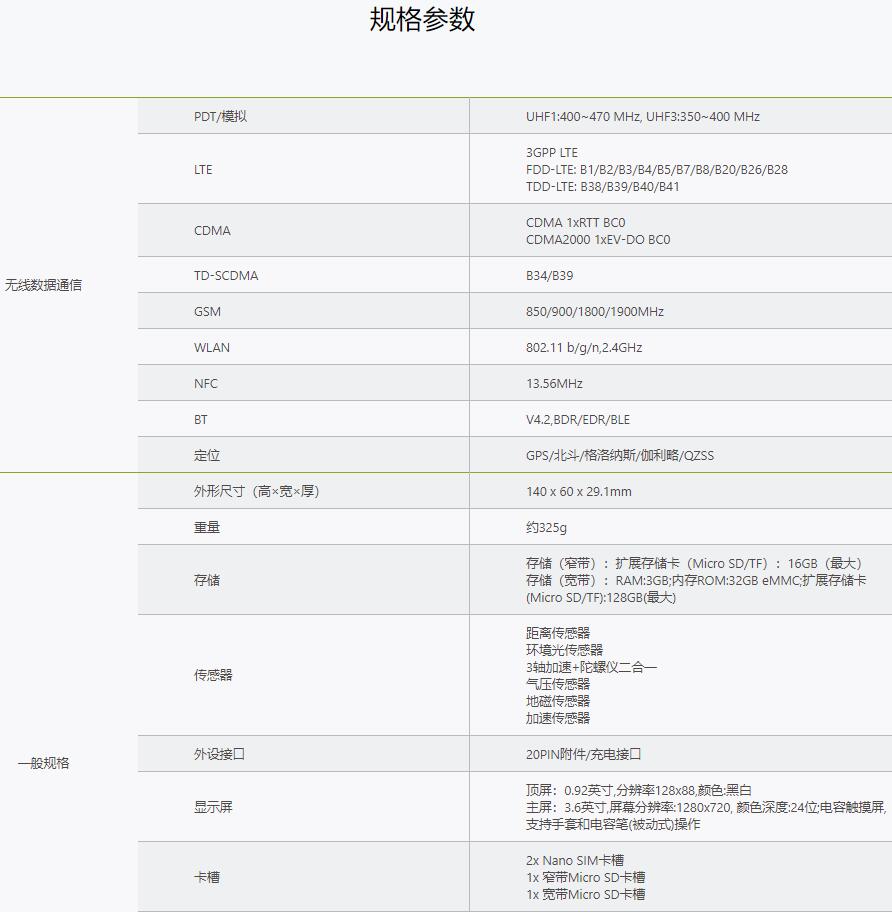The height and width of the screenshot is (912, 892).
Task: Select the 无线数据通信 category label
Action: click(44, 285)
